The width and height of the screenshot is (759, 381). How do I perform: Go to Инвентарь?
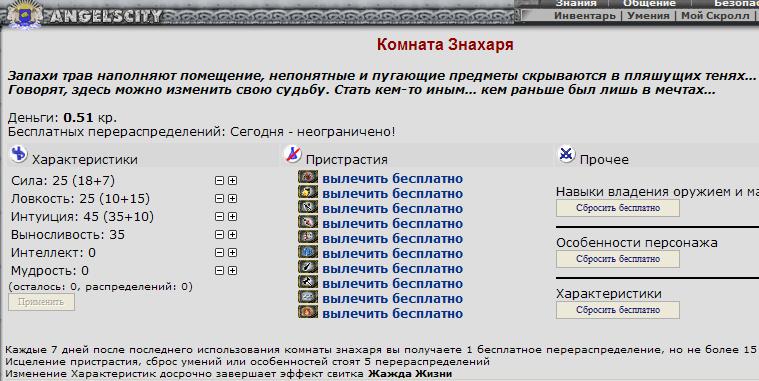(584, 15)
